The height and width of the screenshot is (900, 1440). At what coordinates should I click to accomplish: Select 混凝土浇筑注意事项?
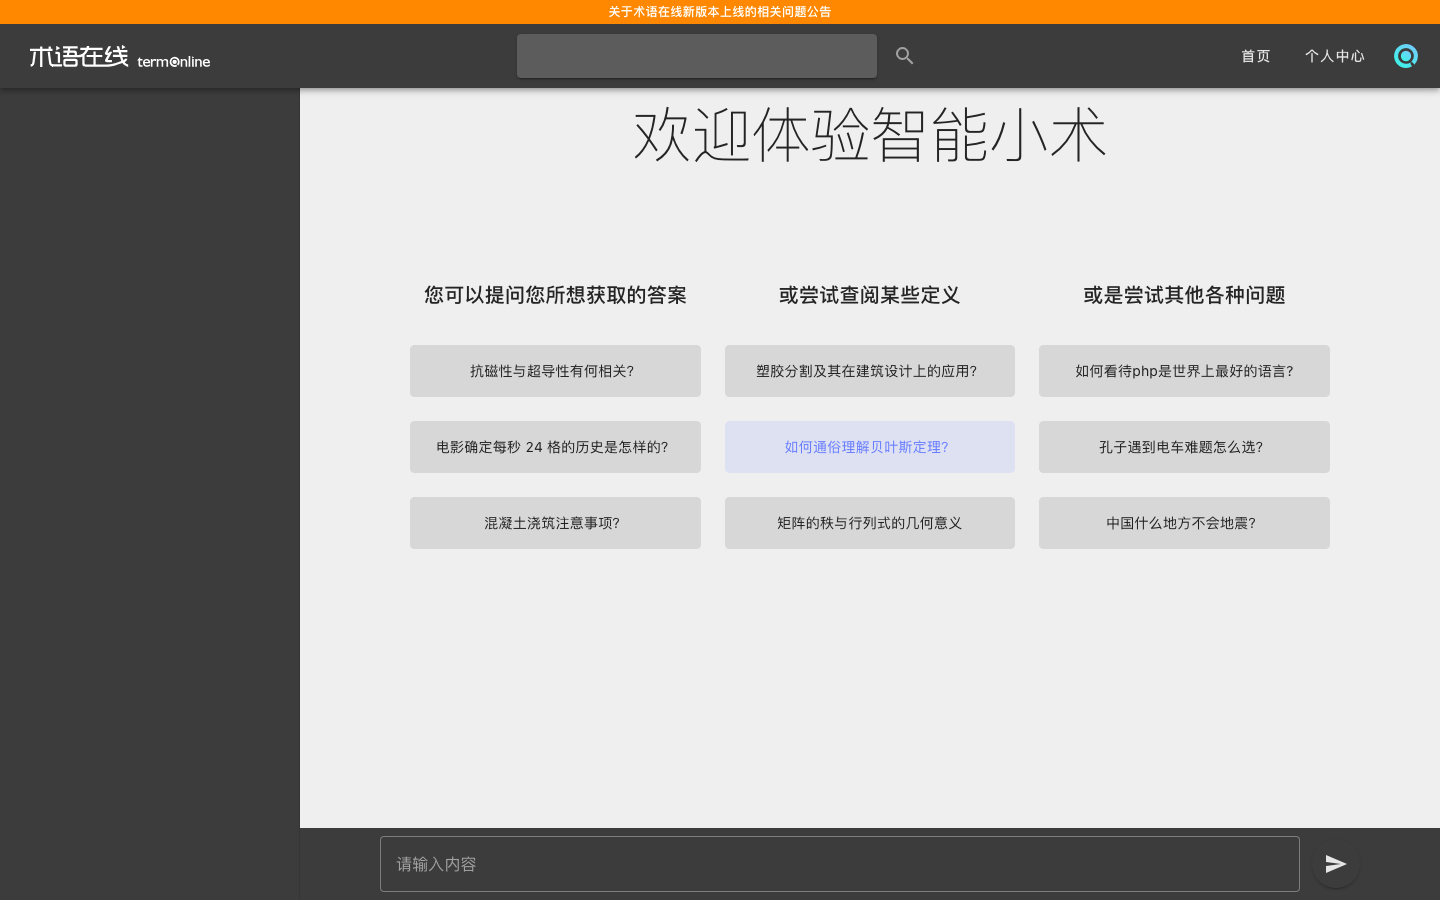click(x=555, y=523)
